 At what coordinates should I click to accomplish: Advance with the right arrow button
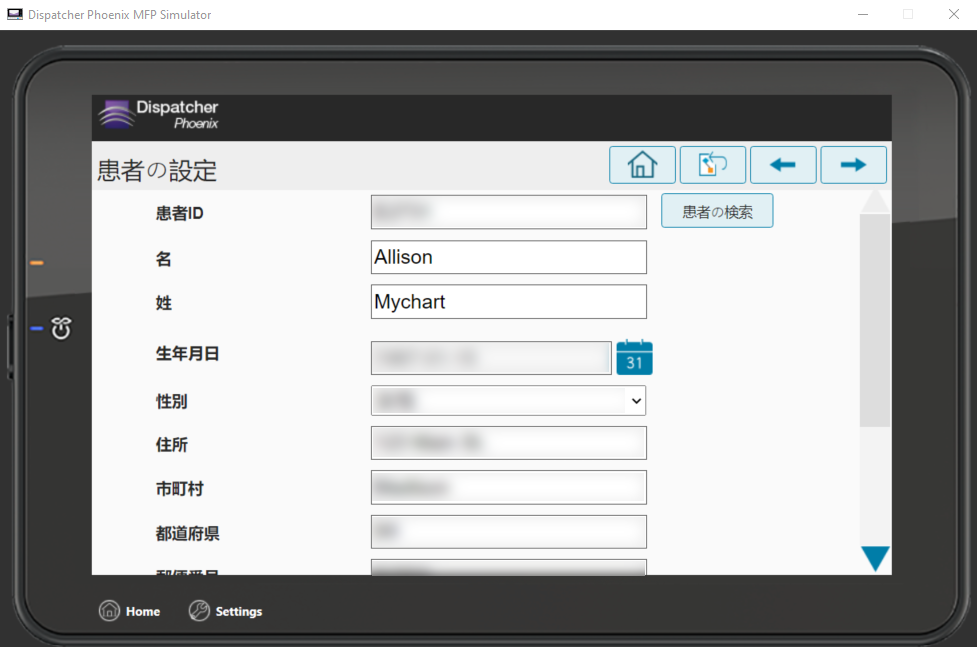point(853,165)
